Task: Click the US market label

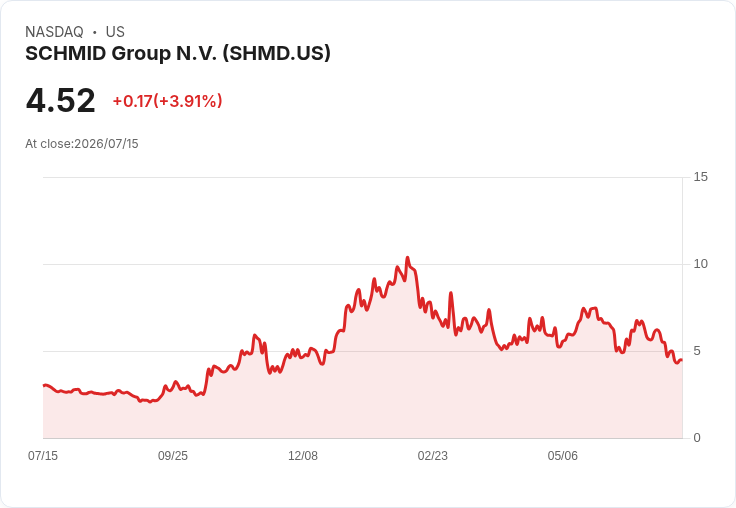Action: click(115, 32)
